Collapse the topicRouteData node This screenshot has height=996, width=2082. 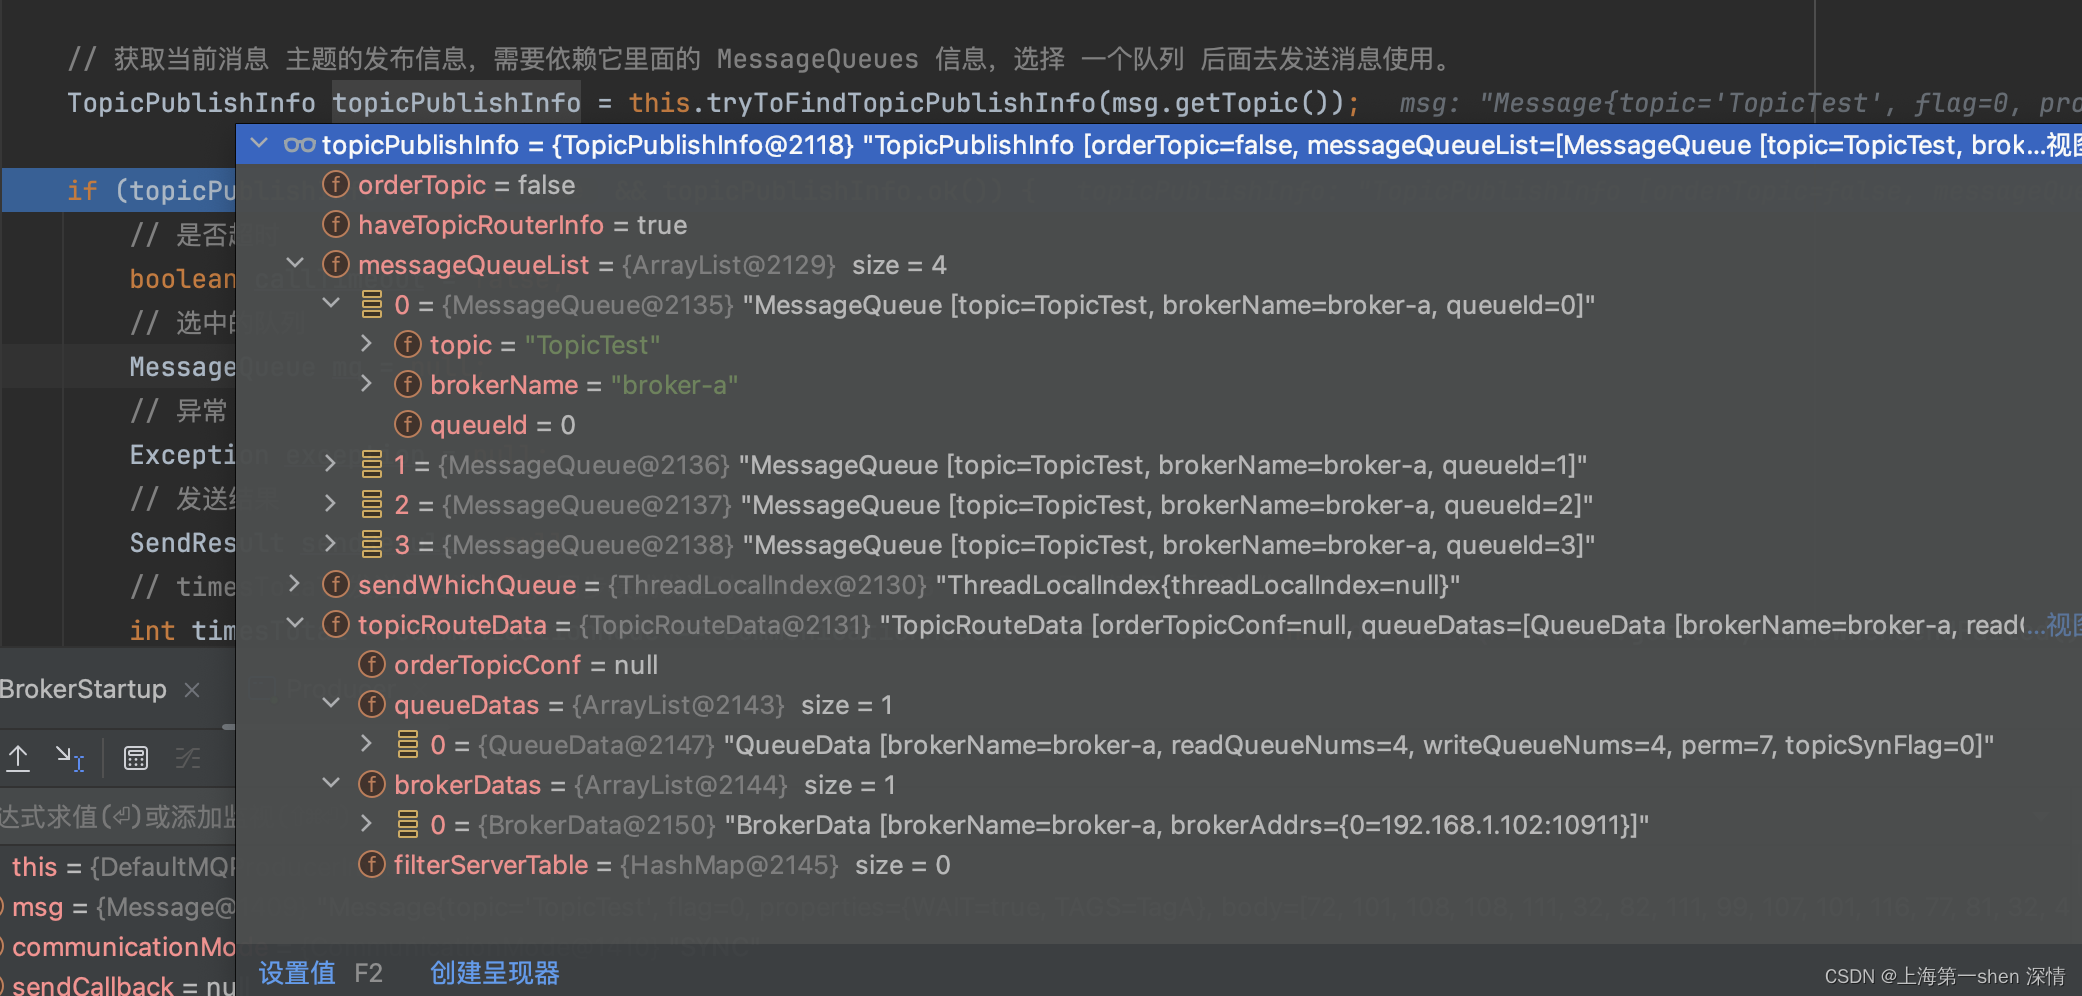pos(295,624)
